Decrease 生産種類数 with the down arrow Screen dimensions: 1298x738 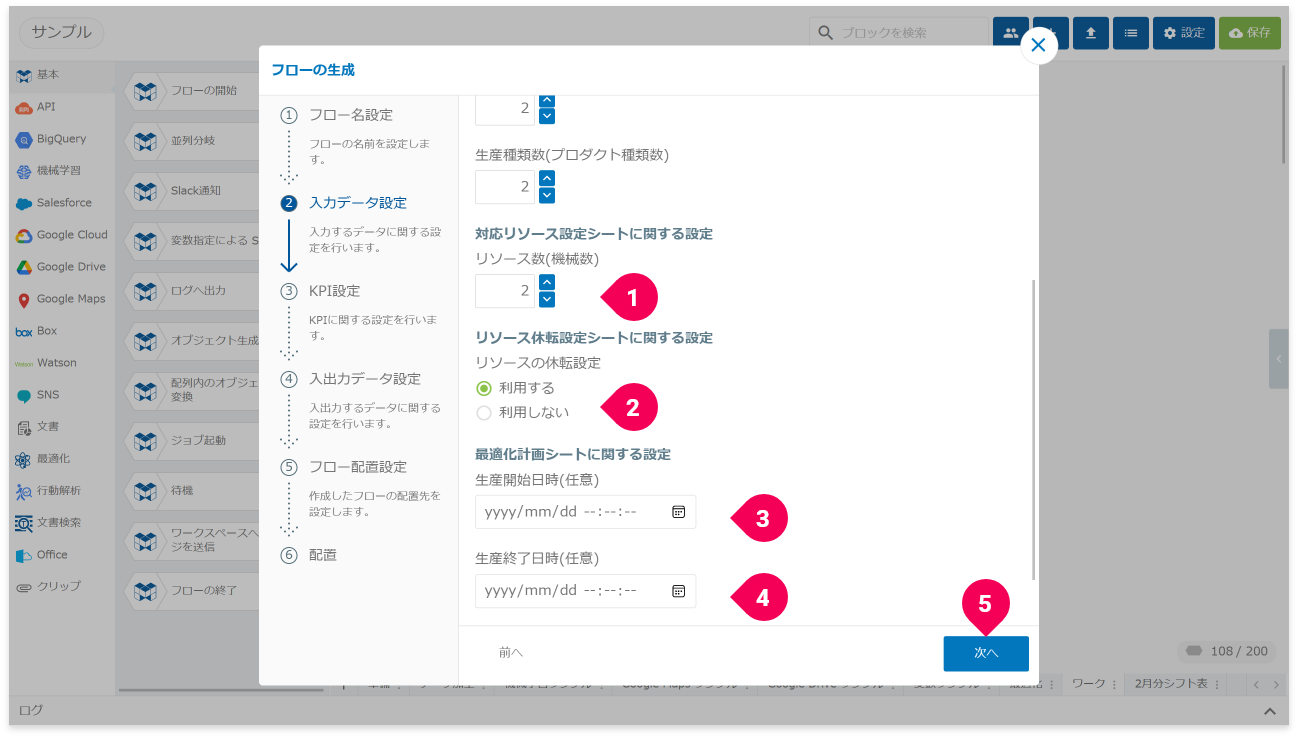[547, 196]
